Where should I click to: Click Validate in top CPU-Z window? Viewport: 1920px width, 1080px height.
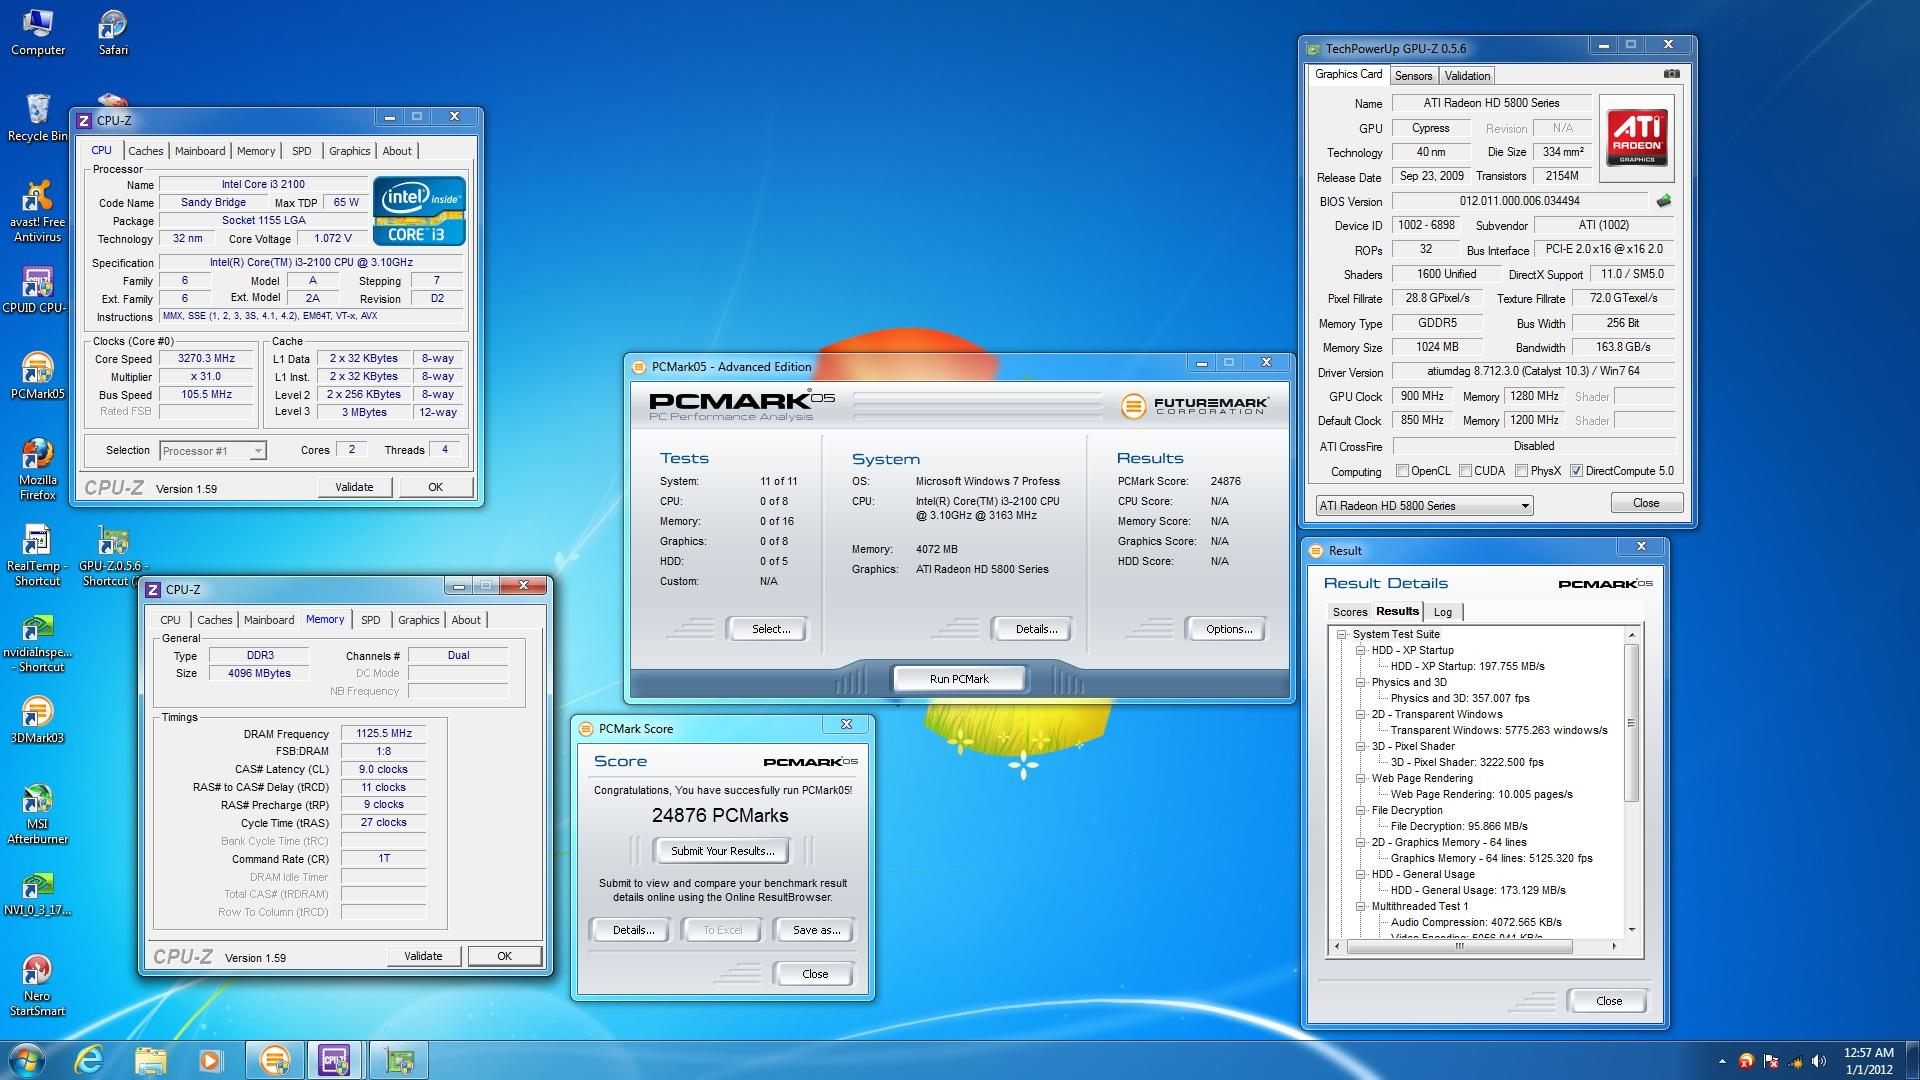354,487
